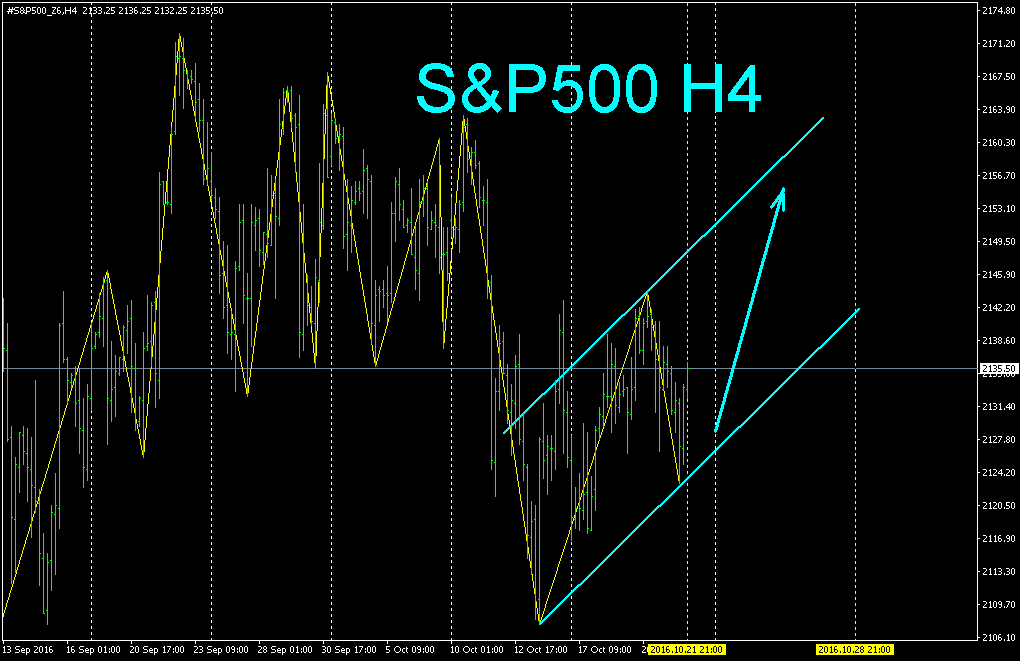The height and width of the screenshot is (661, 1020).
Task: Click the current price label 2135.50
Action: point(999,369)
